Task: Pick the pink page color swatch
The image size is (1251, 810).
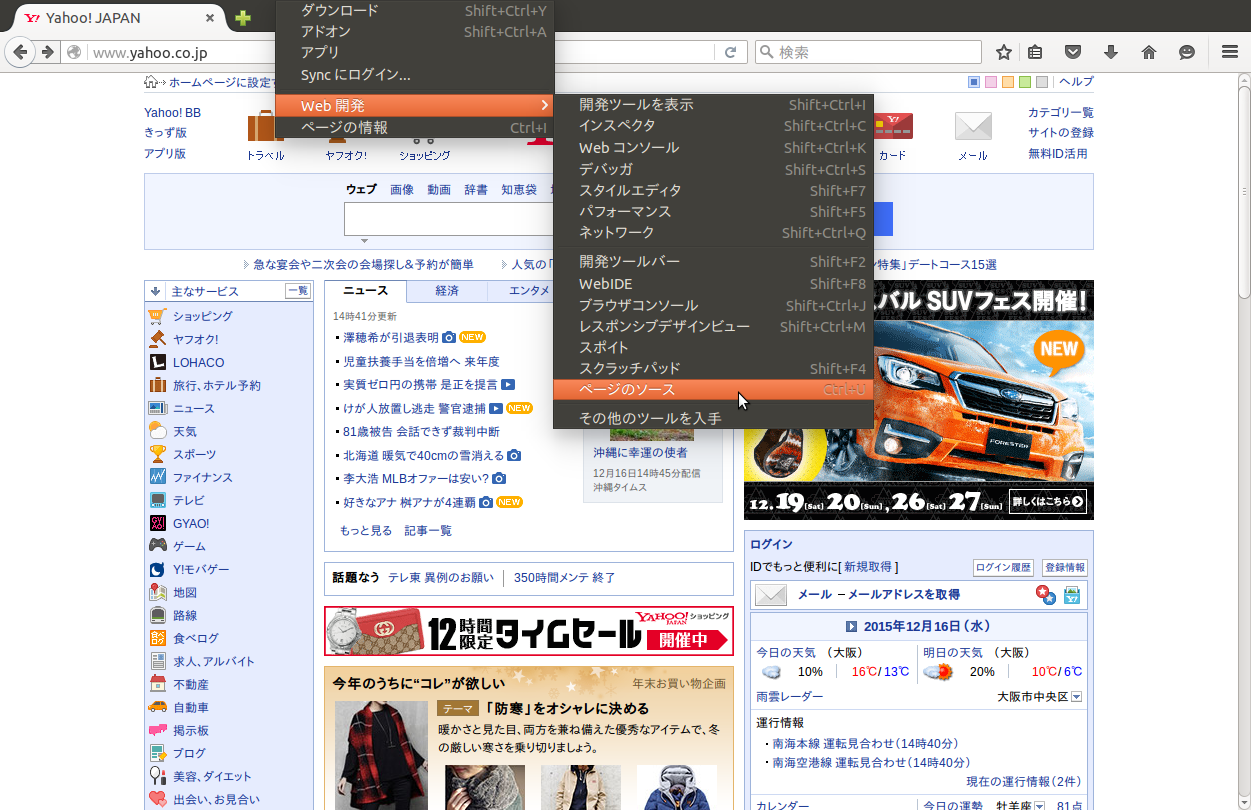Action: pyautogui.click(x=992, y=82)
